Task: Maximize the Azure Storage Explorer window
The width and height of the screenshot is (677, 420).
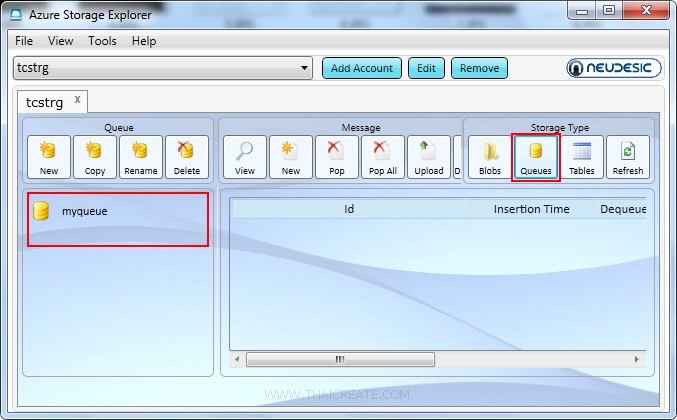Action: click(x=609, y=10)
